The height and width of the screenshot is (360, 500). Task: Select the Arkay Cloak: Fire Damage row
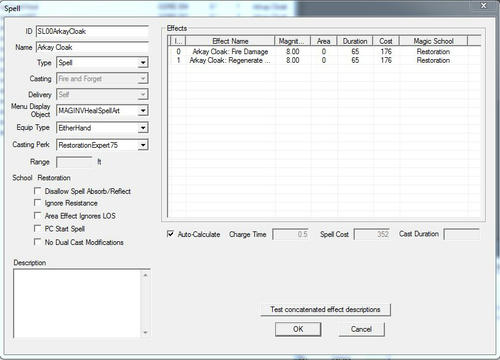pyautogui.click(x=324, y=52)
